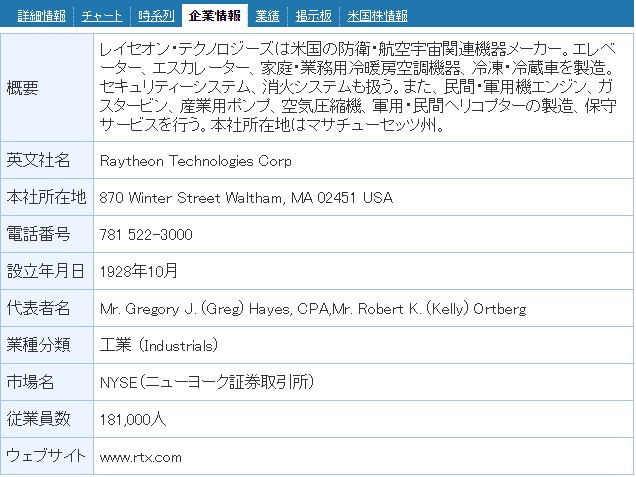
Task: Click the address 870 Winter Street Waltham
Action: (246, 198)
